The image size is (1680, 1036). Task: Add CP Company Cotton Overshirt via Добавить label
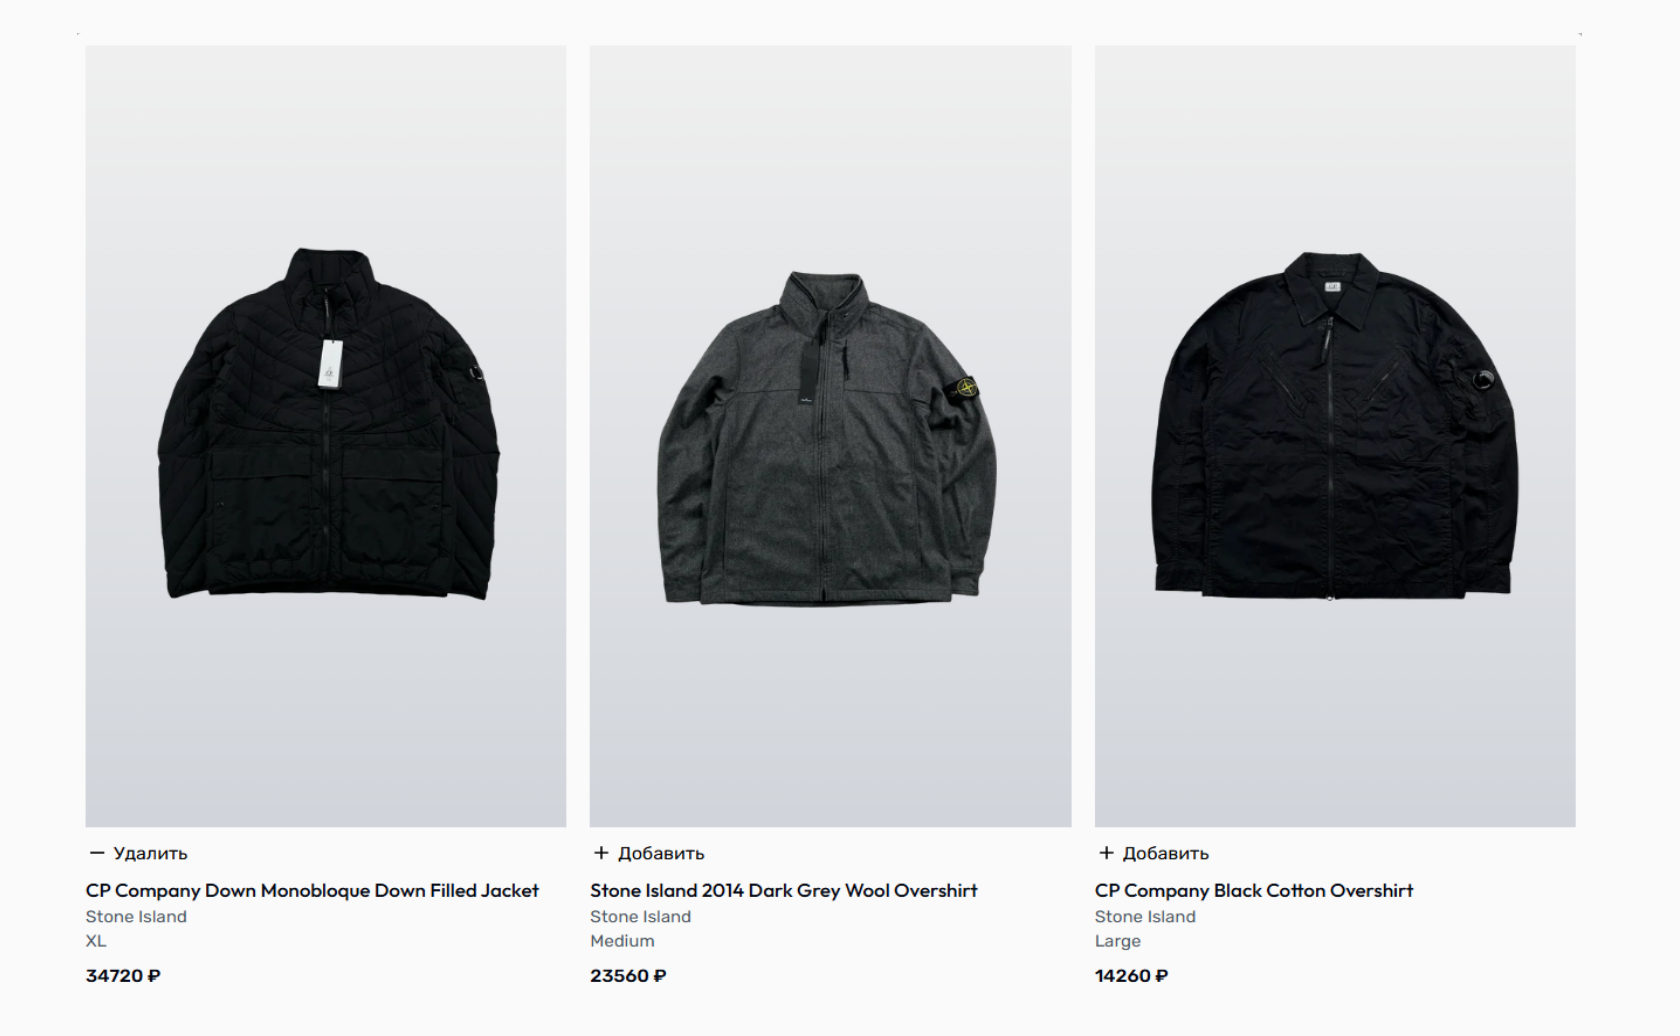1166,853
